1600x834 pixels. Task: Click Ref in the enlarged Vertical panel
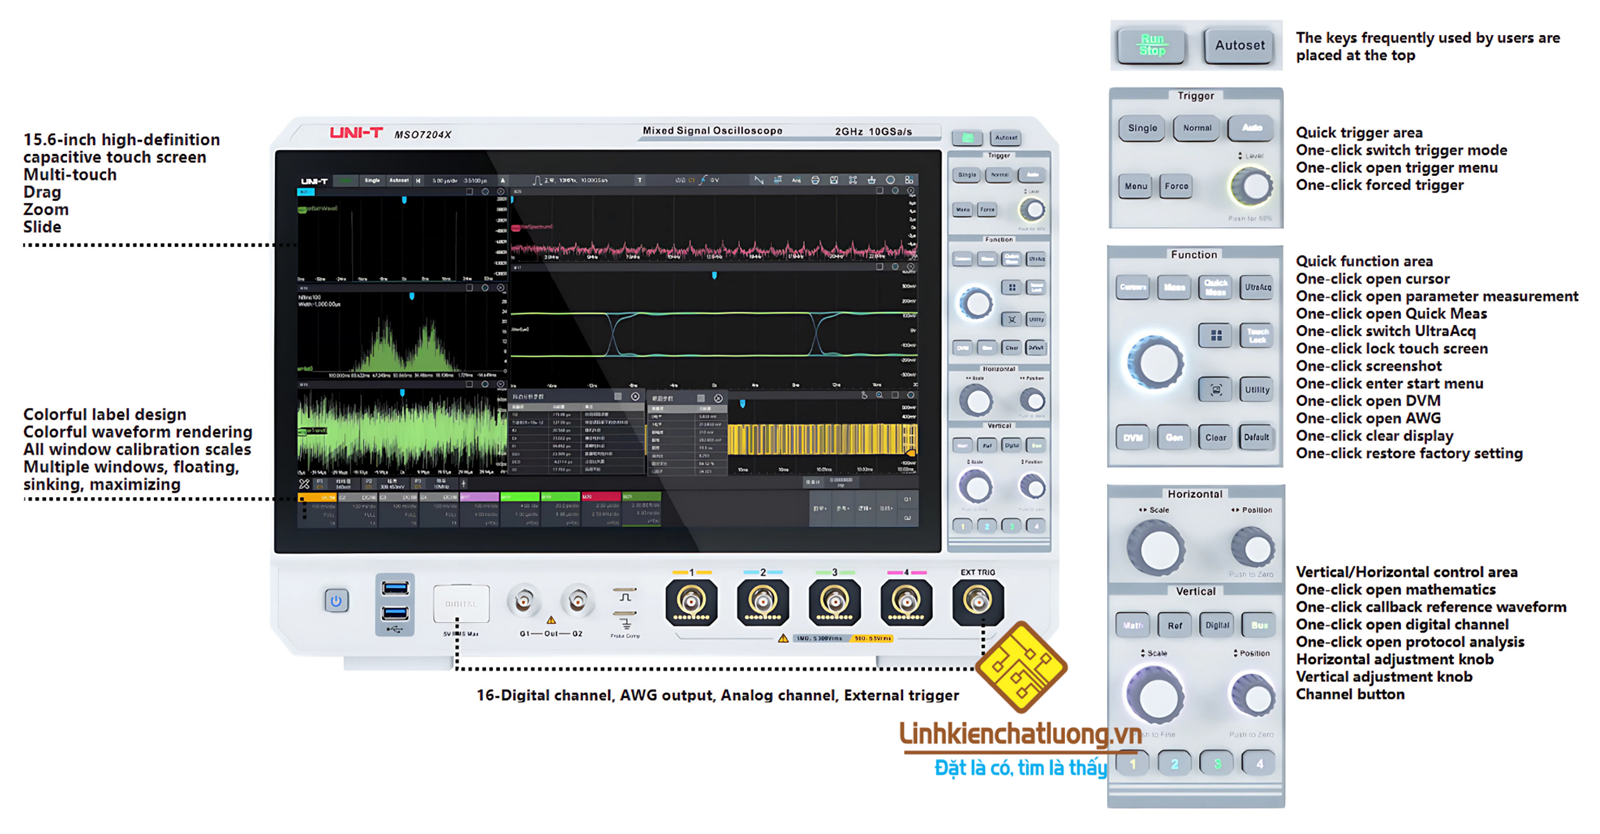click(x=1174, y=626)
